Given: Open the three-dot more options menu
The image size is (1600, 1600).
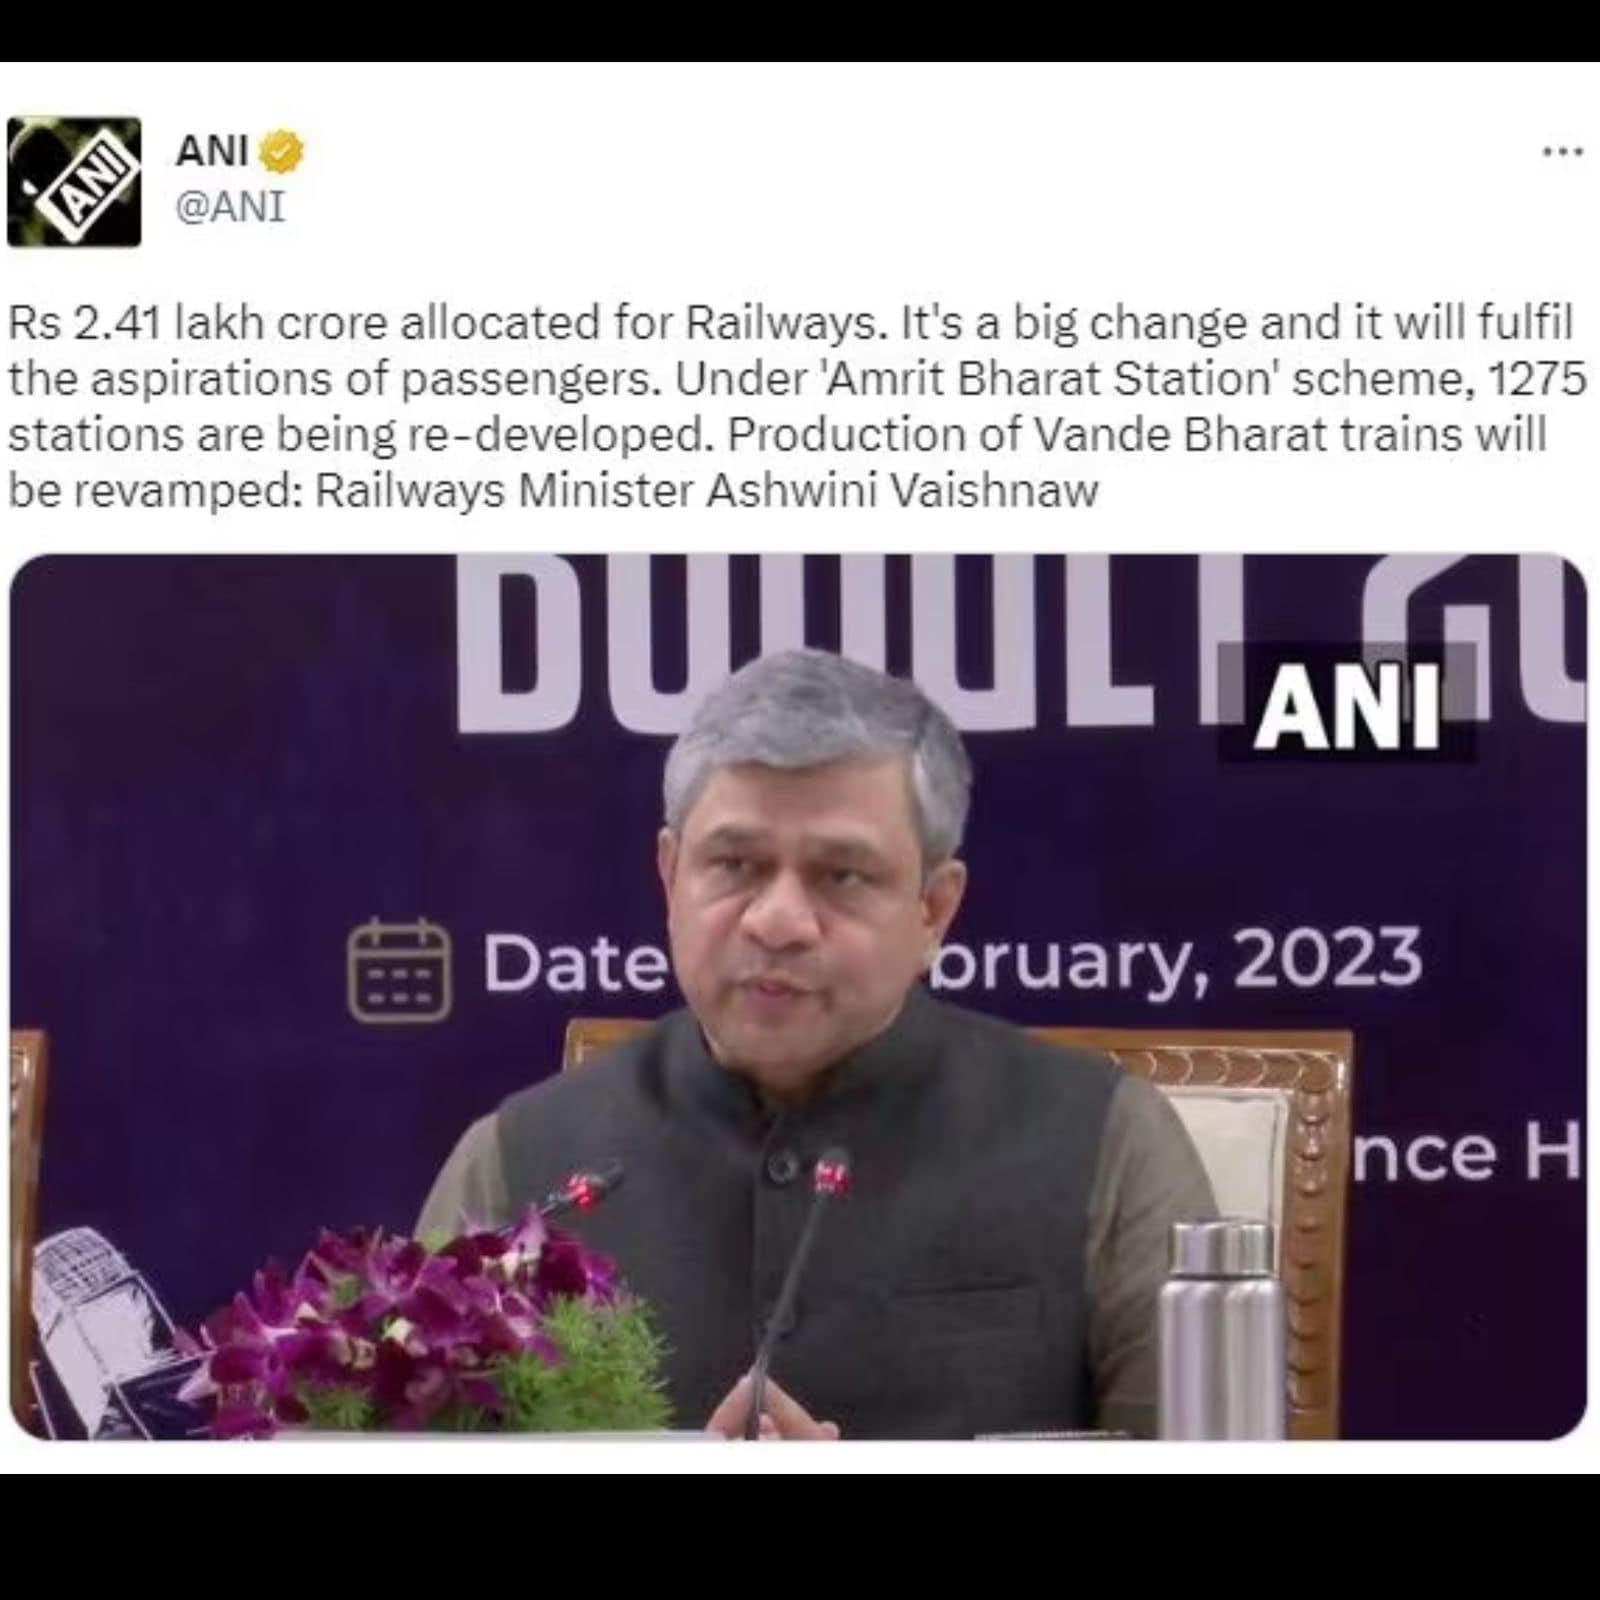Looking at the screenshot, I should 1563,153.
